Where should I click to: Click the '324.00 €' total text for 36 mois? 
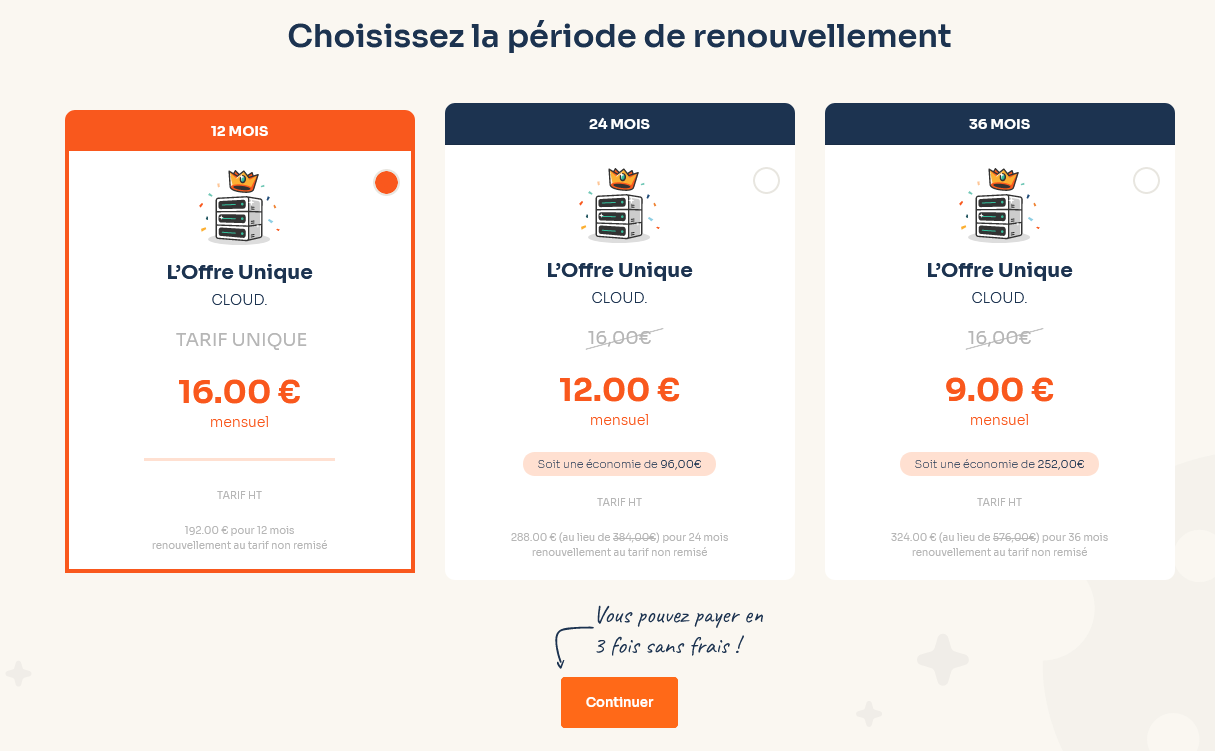(x=913, y=537)
